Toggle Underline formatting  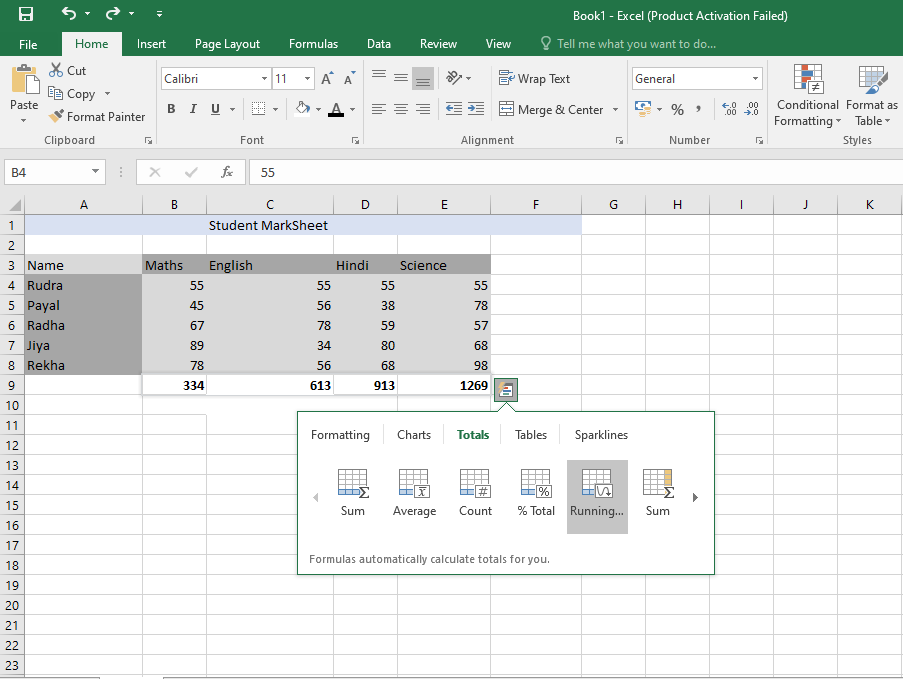(x=215, y=109)
